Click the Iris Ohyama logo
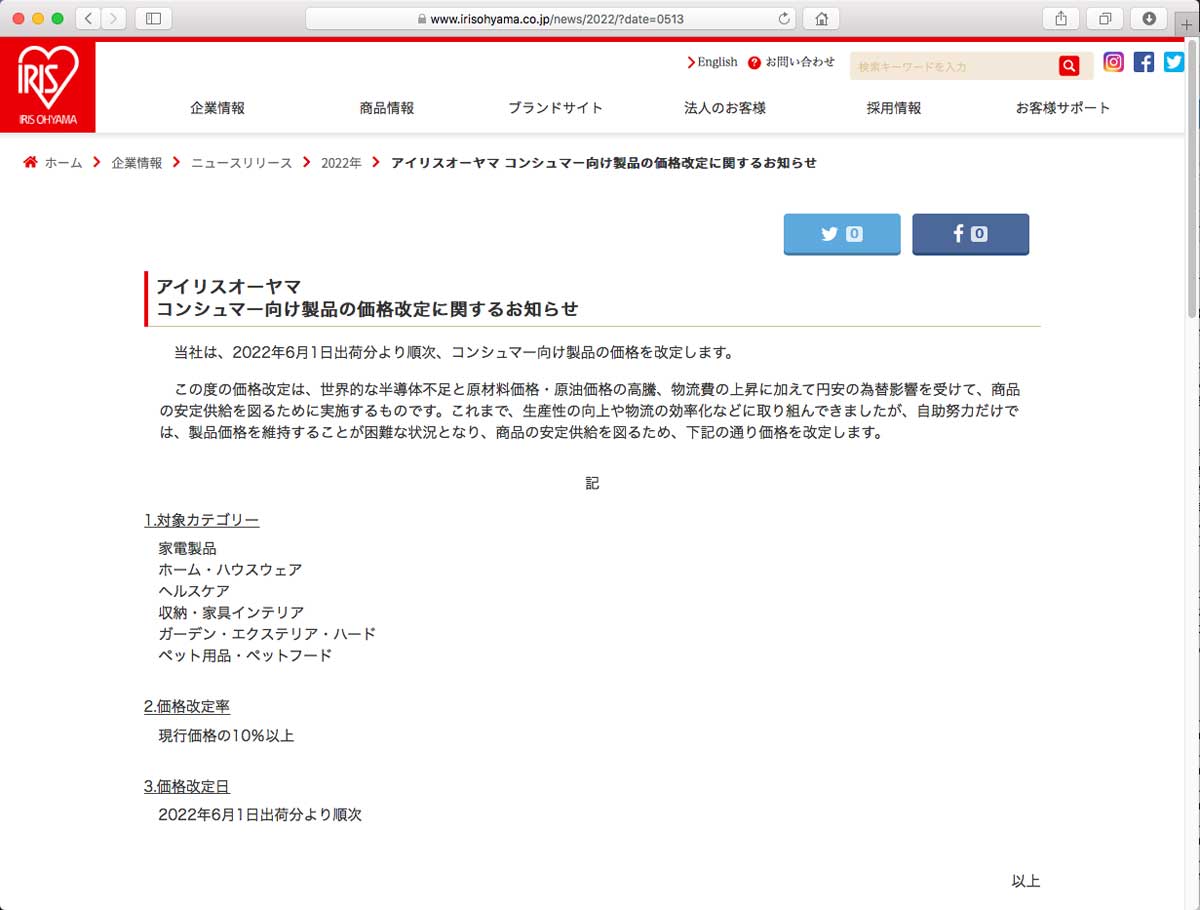 pyautogui.click(x=48, y=87)
